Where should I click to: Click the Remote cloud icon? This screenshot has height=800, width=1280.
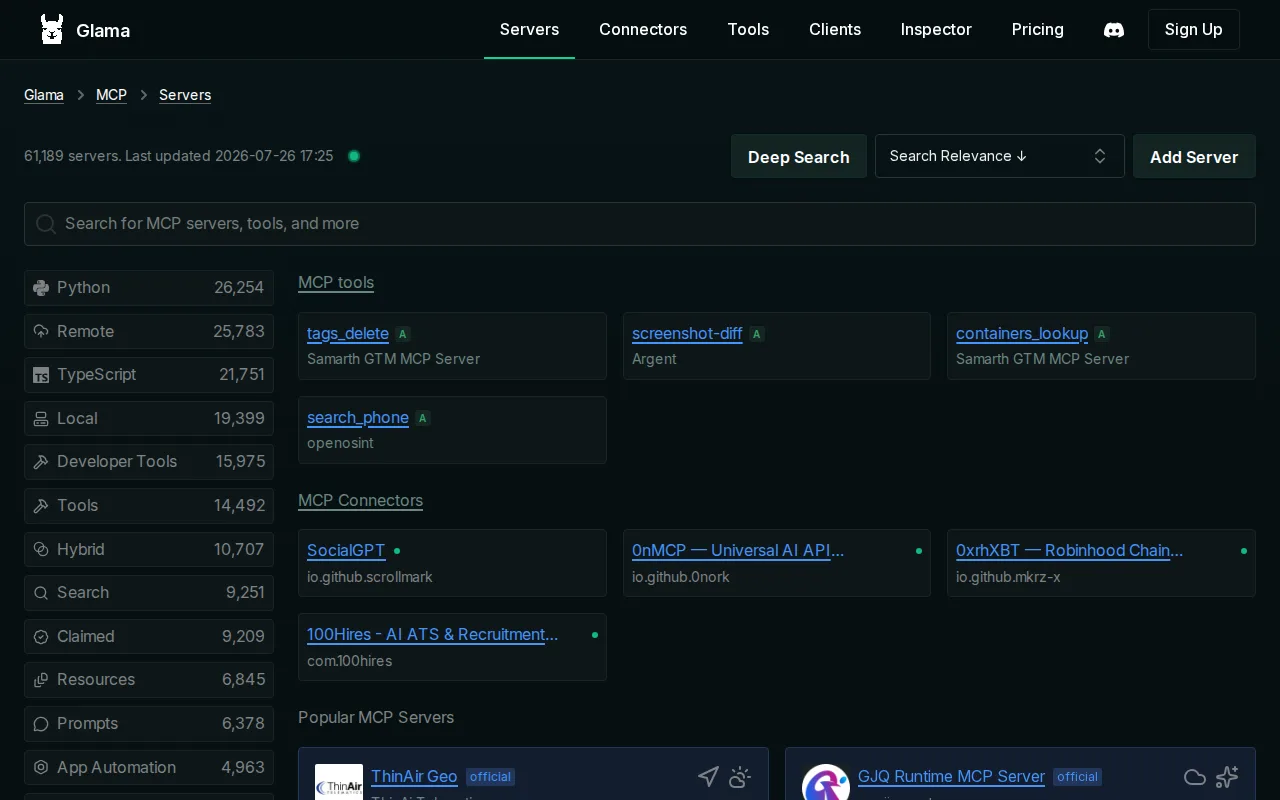coord(41,331)
